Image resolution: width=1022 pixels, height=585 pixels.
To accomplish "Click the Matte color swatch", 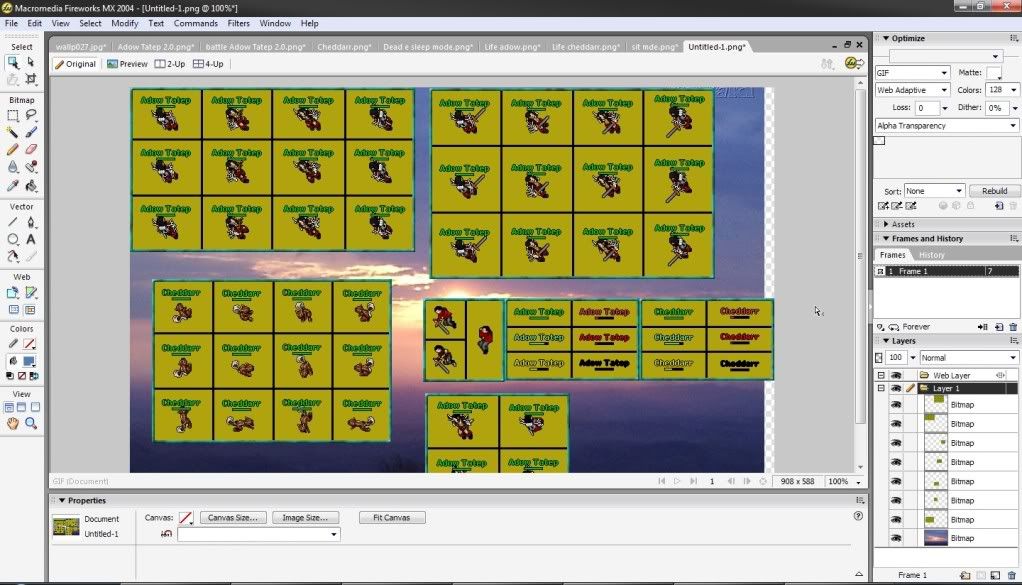I will 994,73.
